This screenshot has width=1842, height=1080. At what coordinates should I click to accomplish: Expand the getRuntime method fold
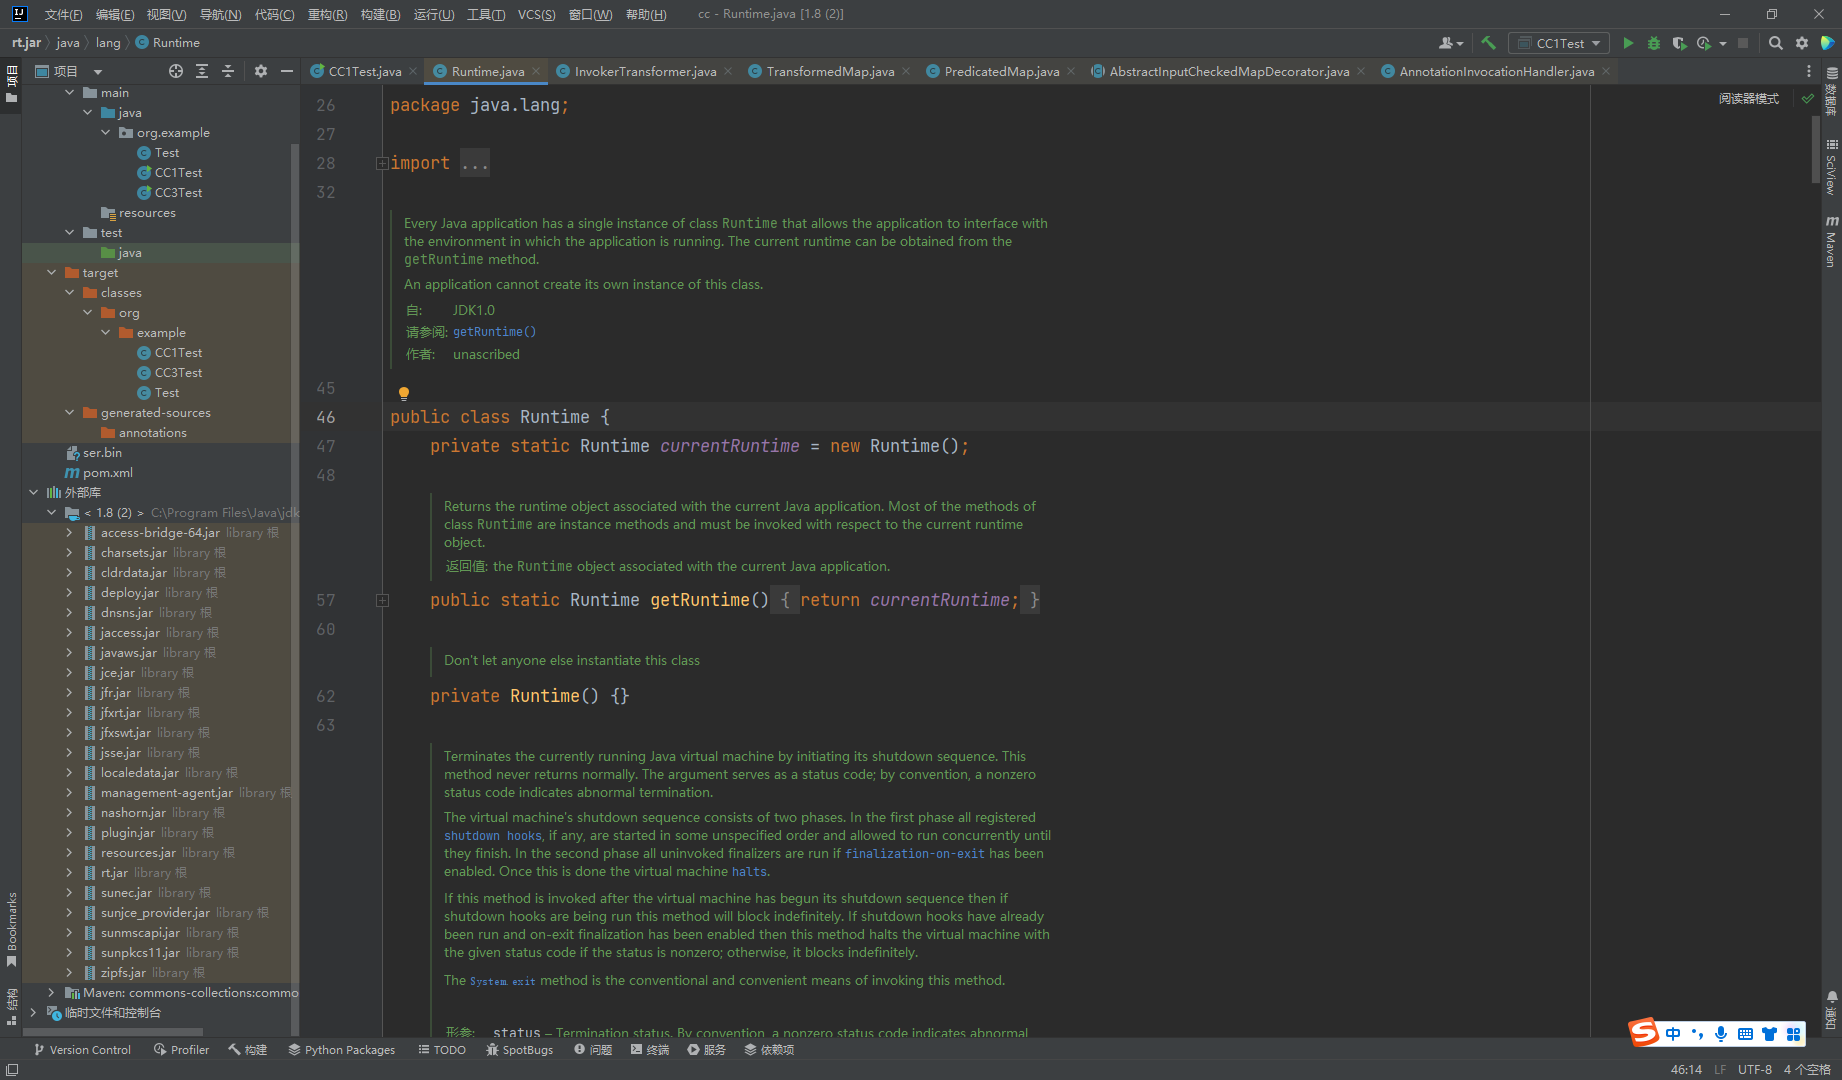tap(382, 600)
